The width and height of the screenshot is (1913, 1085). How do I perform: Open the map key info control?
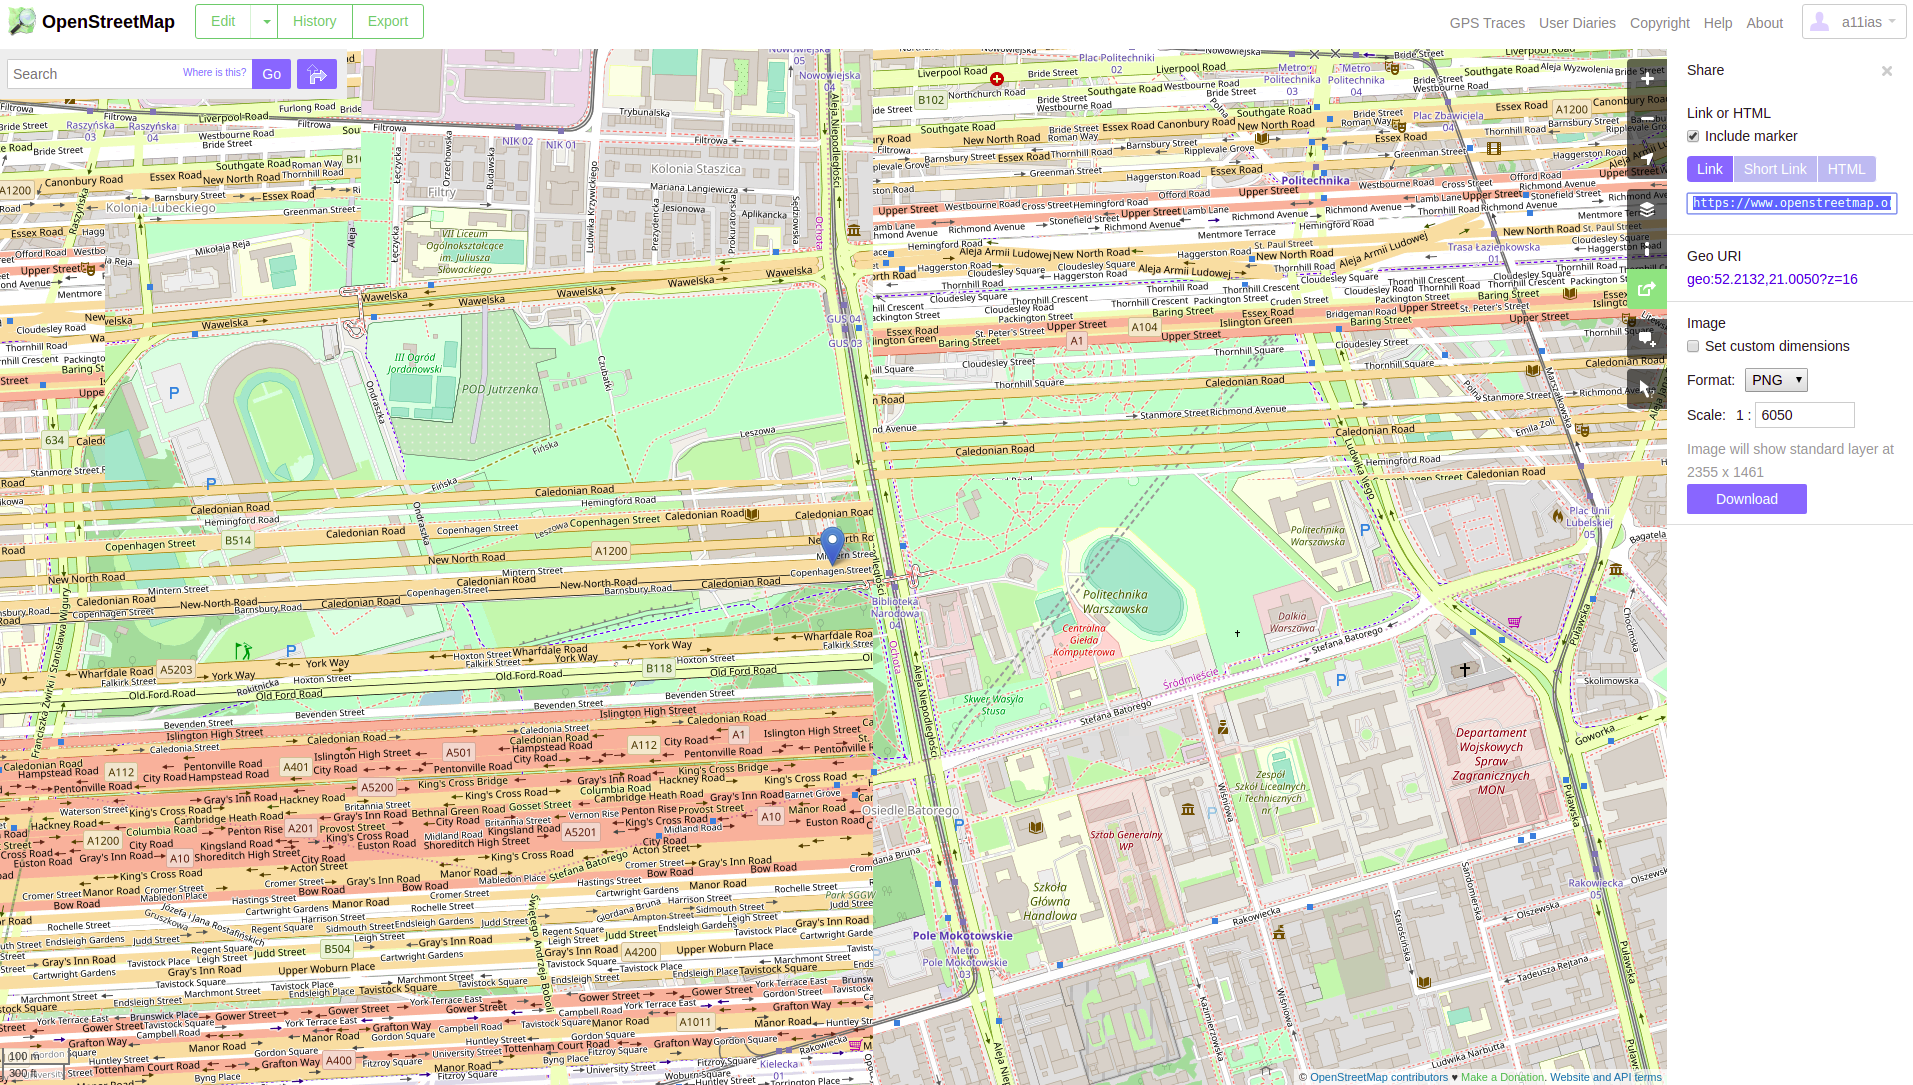point(1647,250)
